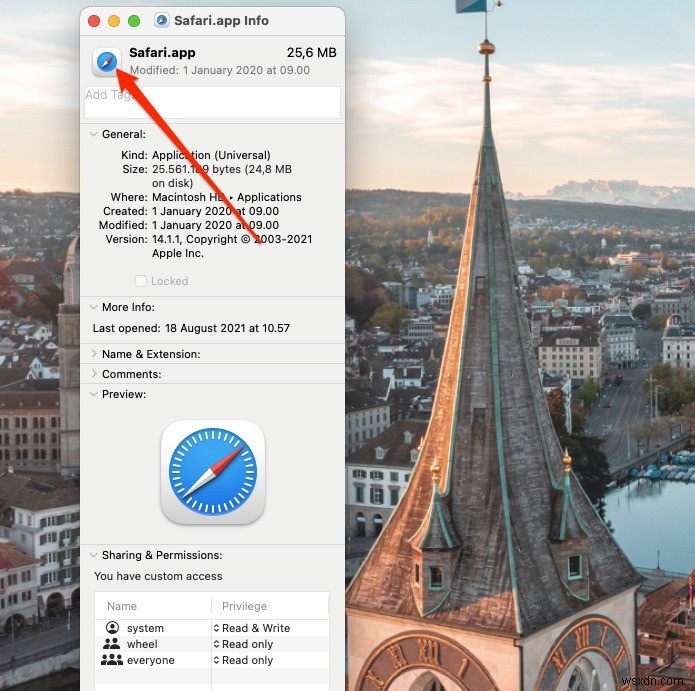Expand the Name & Extension section

click(x=94, y=354)
